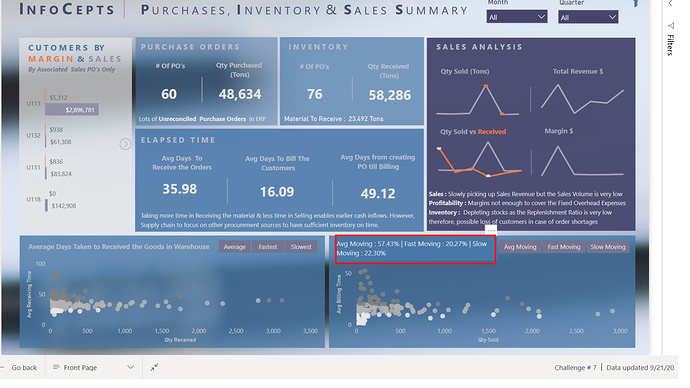Click the Front Page list icon
The width and height of the screenshot is (690, 388).
click(56, 367)
